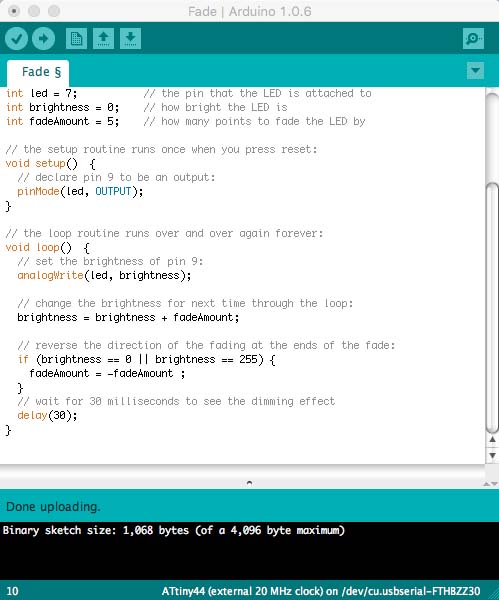Click the 'delay(30);' line
Screen dimensions: 499x600
[47, 416]
